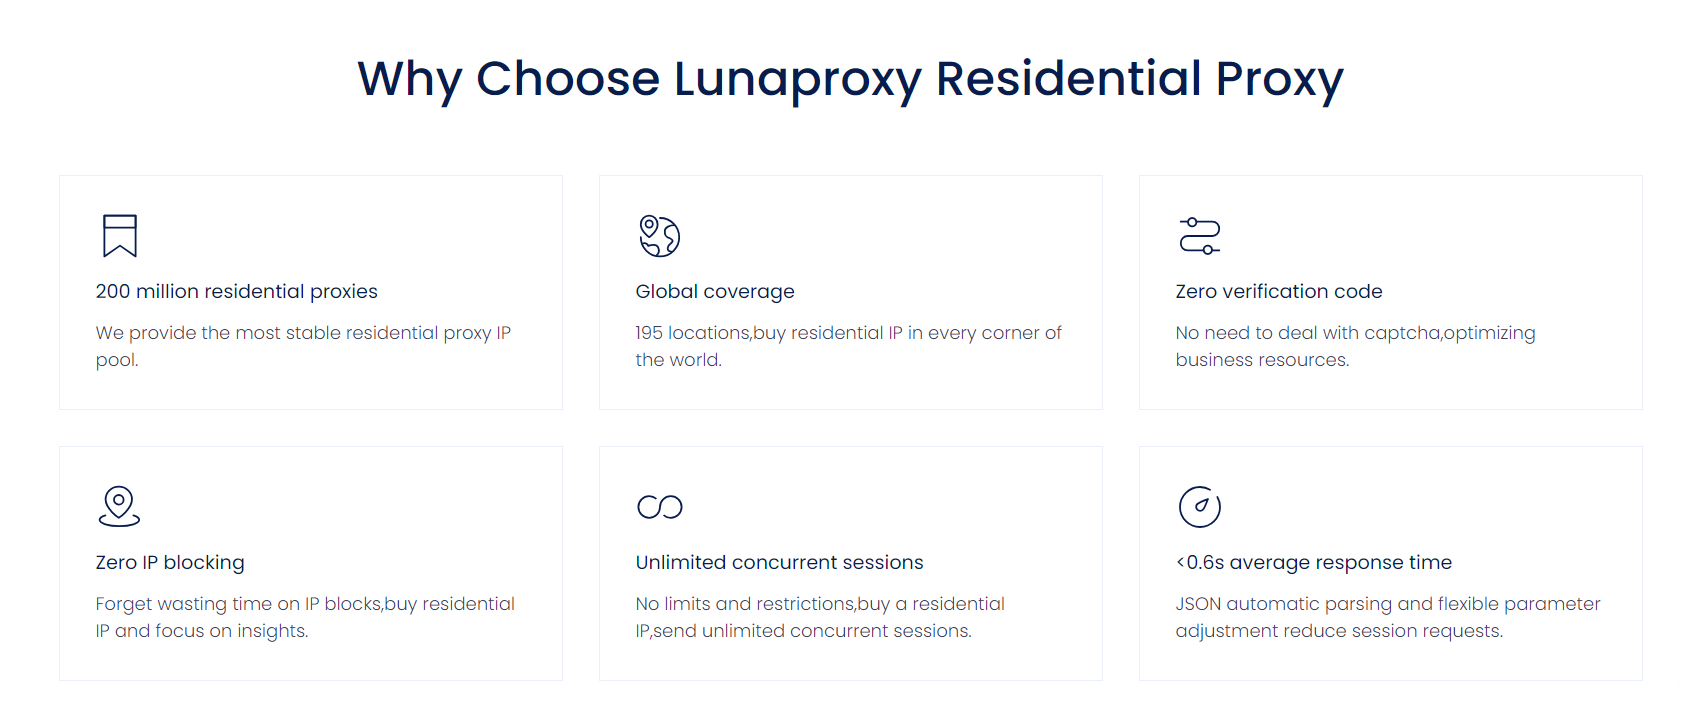
Task: Select the "Global coverage" heading
Action: tap(714, 291)
